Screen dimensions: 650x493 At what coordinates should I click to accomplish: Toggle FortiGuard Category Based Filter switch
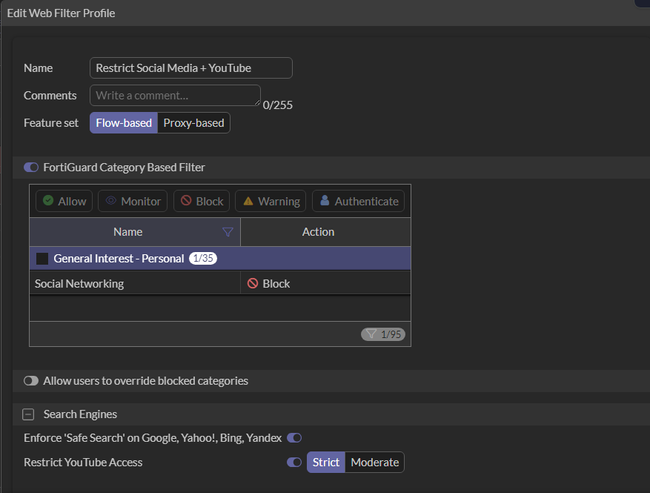tap(31, 167)
